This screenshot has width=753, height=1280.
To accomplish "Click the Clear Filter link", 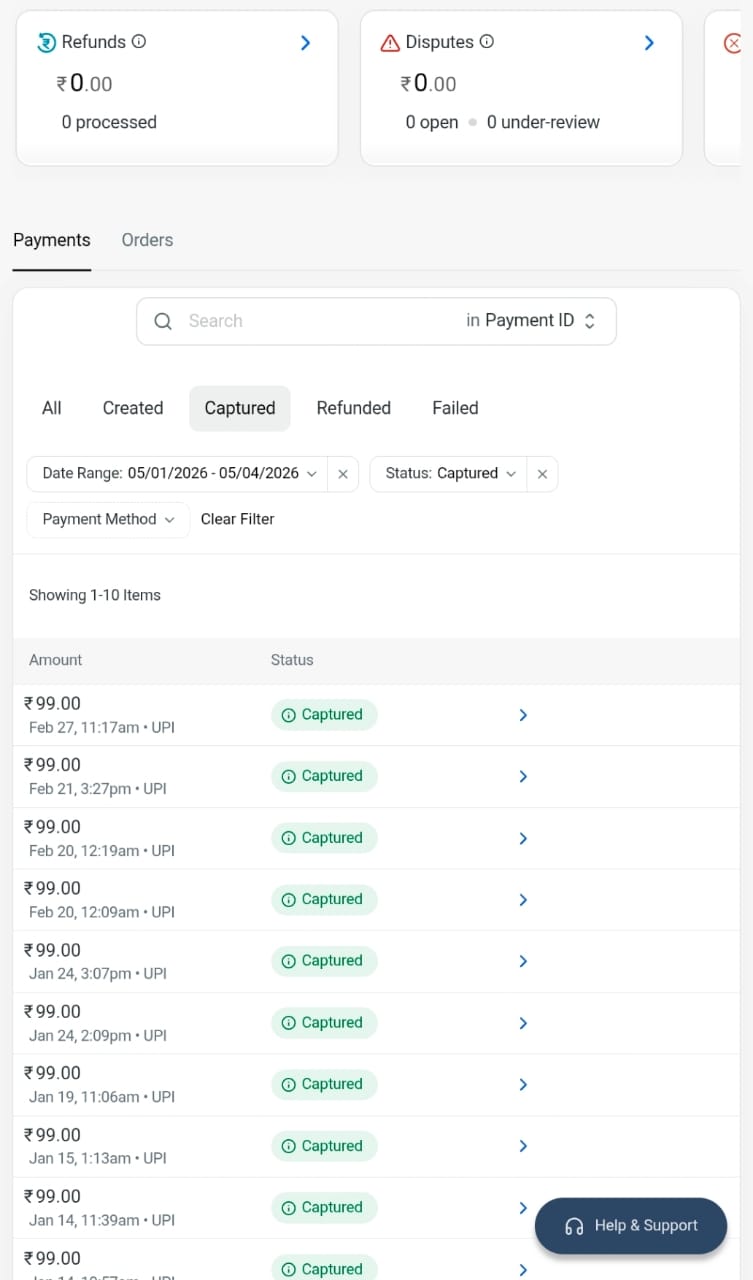I will [237, 519].
